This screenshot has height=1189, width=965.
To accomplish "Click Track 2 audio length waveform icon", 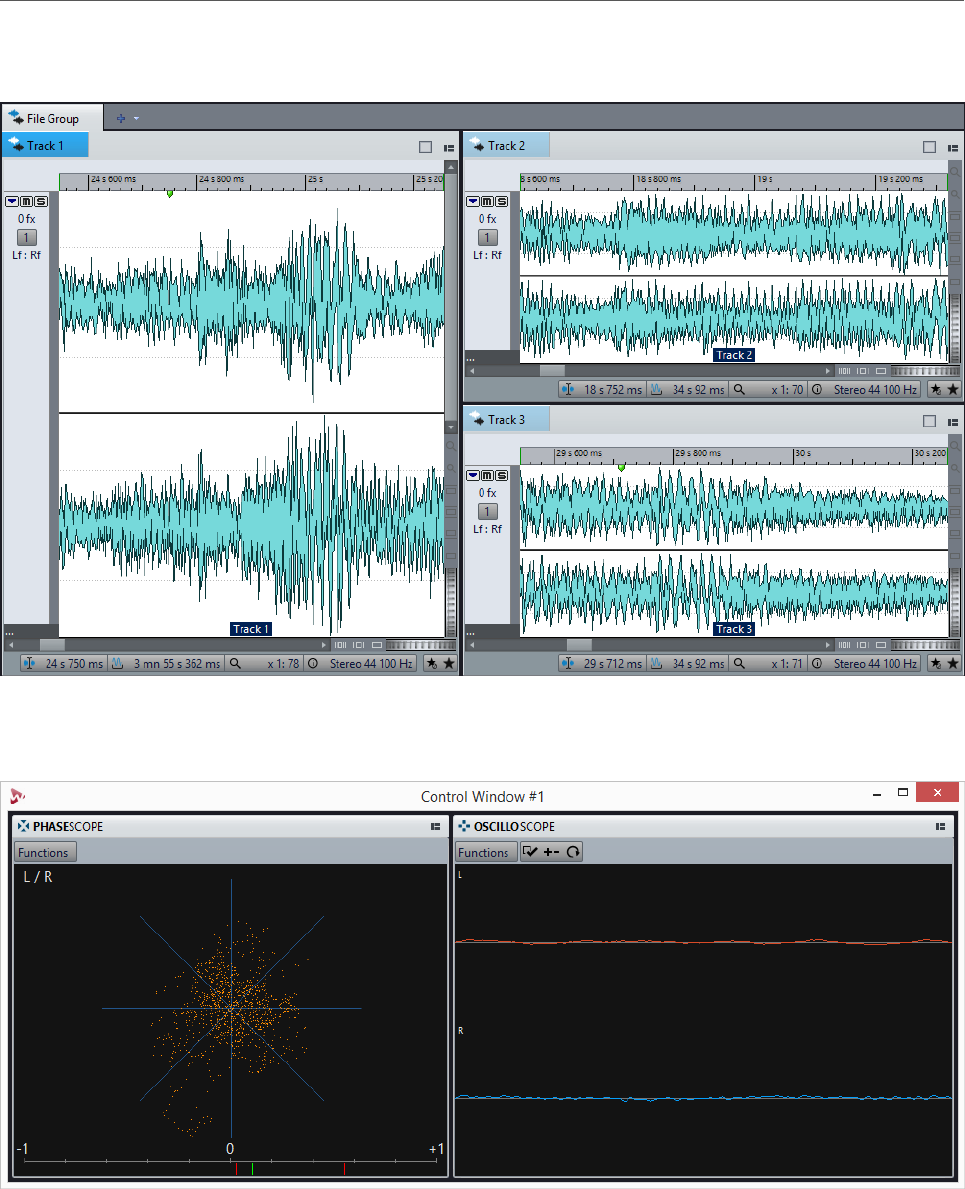I will point(656,390).
